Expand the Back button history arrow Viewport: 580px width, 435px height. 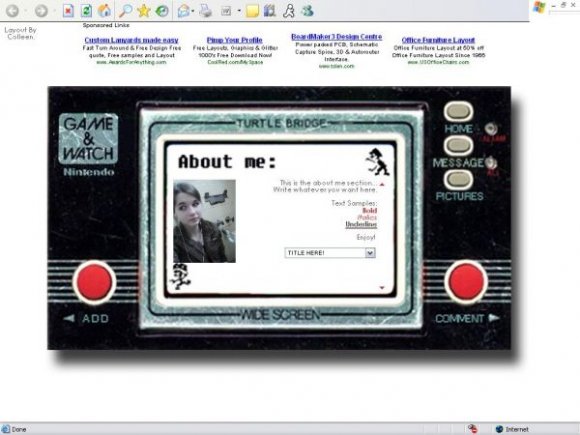25,11
